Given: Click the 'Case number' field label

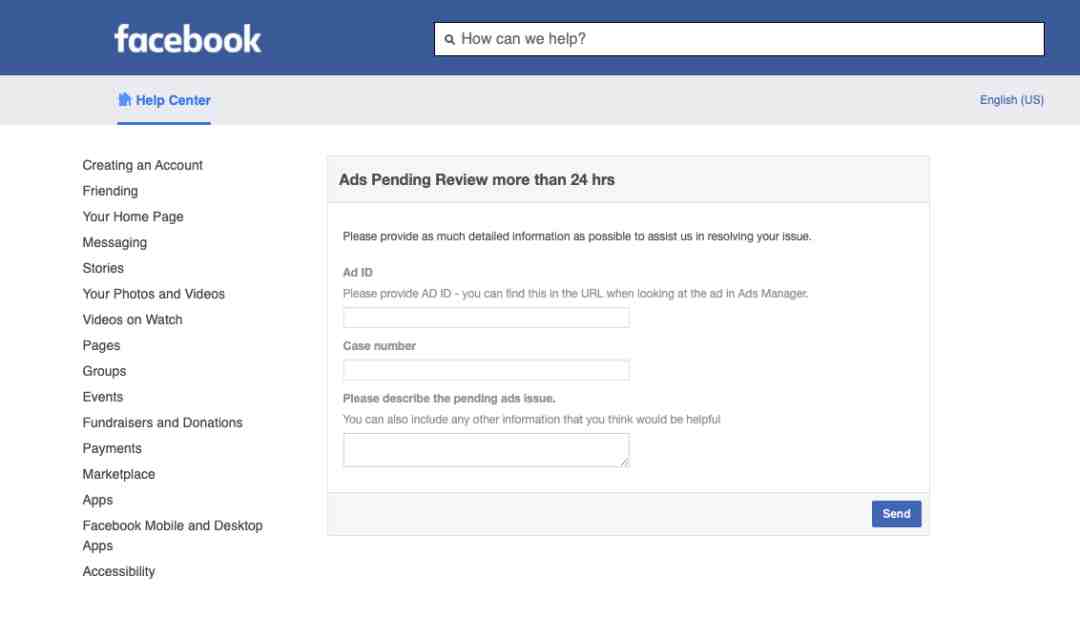Looking at the screenshot, I should tap(379, 346).
